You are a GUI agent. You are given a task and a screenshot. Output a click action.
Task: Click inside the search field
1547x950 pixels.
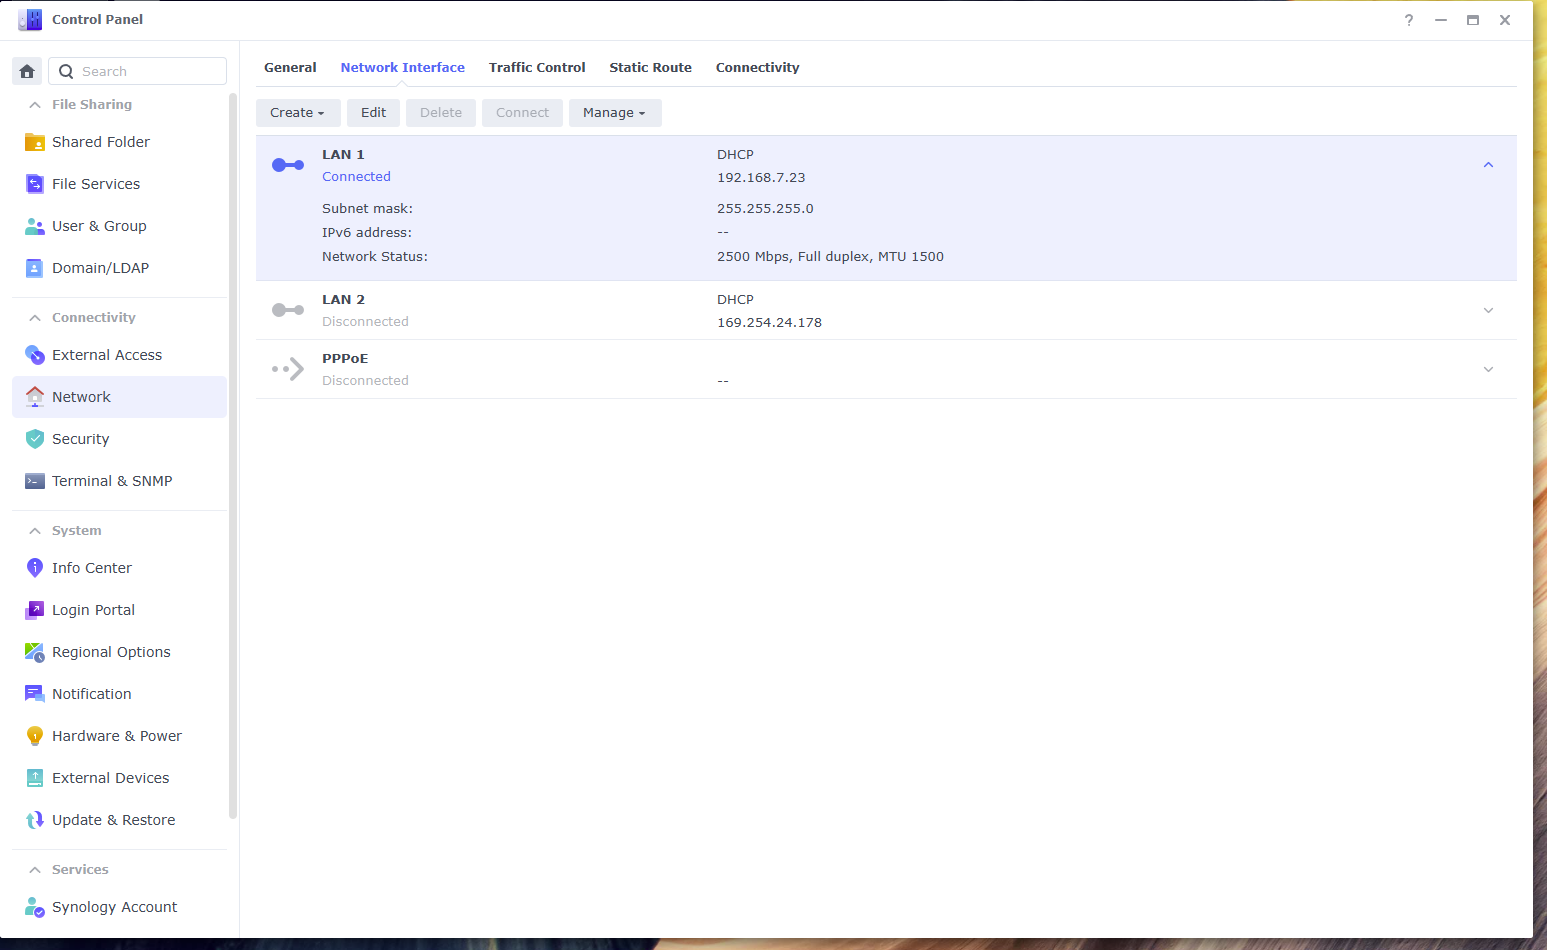(137, 71)
